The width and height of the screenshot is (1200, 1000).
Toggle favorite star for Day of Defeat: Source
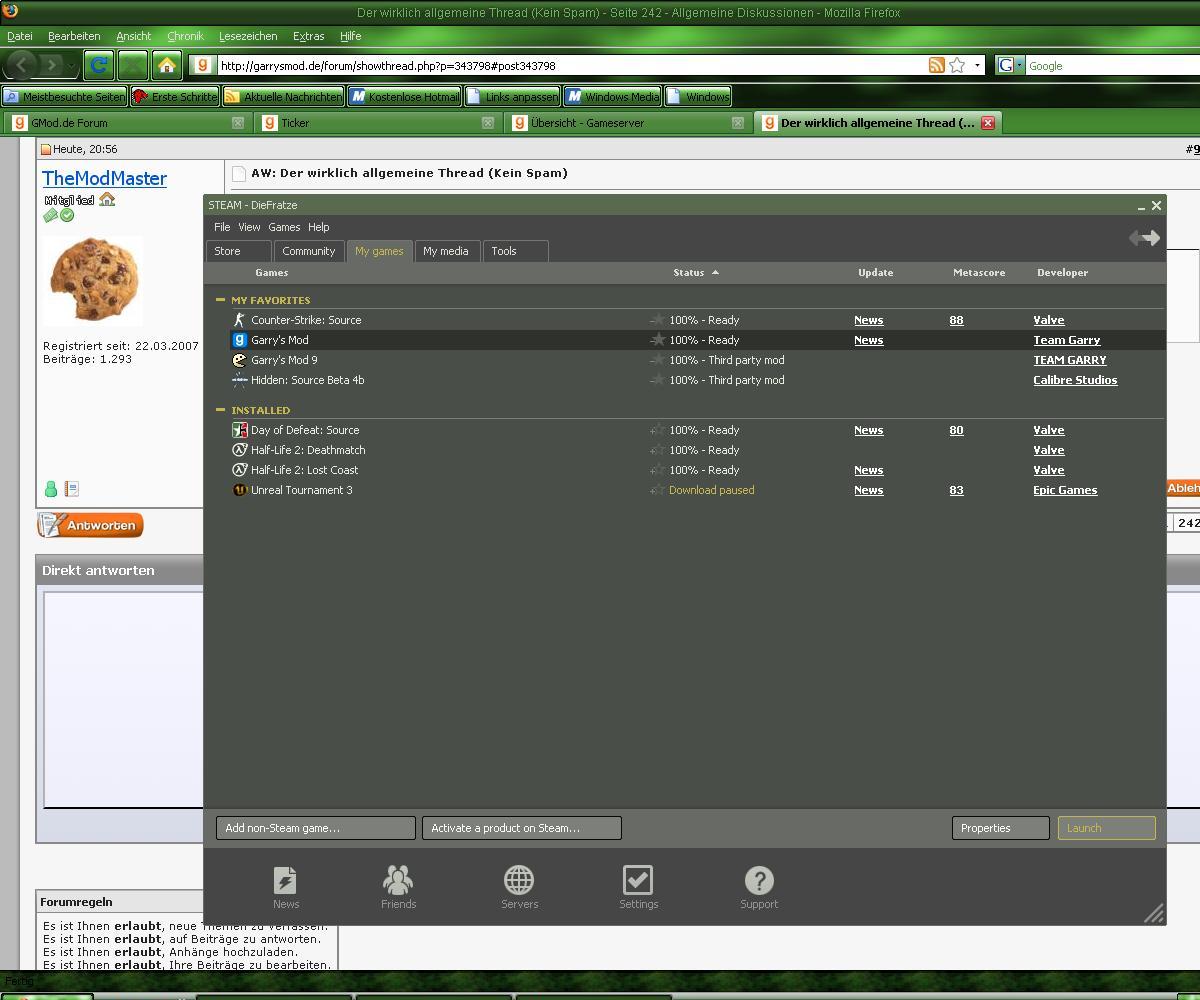click(657, 430)
